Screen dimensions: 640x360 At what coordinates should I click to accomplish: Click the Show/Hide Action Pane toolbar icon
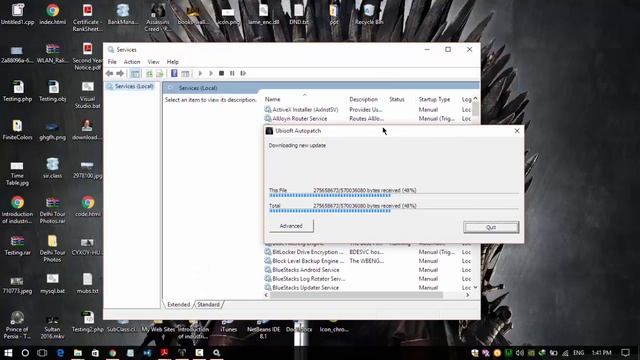click(x=185, y=73)
